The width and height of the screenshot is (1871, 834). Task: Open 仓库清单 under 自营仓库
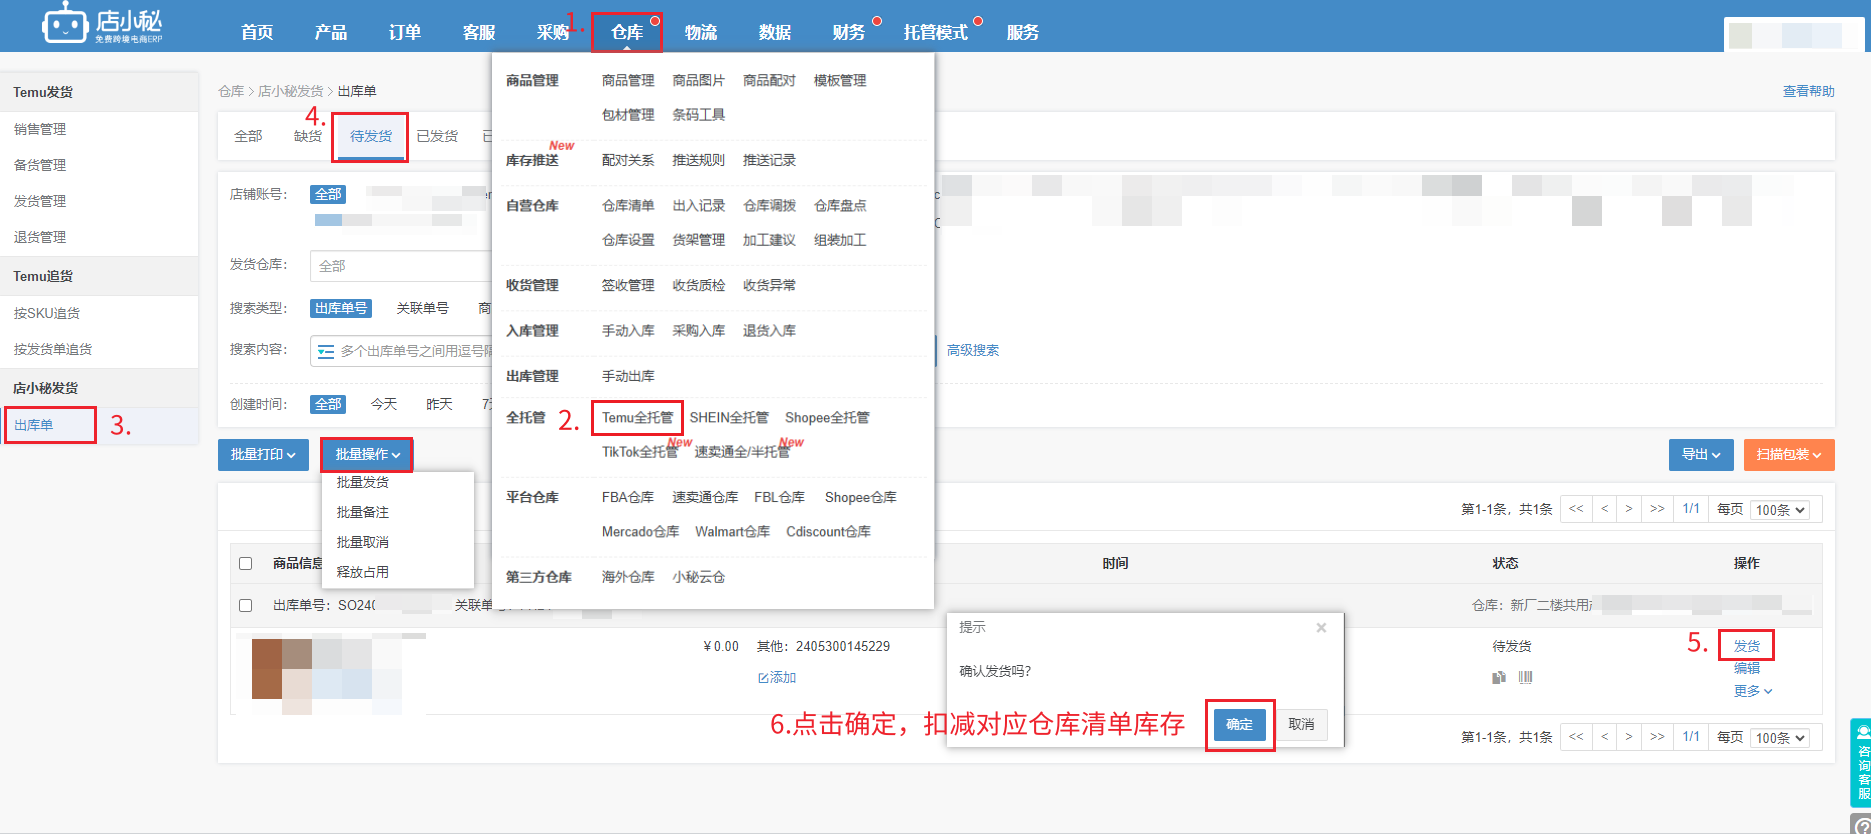(627, 205)
